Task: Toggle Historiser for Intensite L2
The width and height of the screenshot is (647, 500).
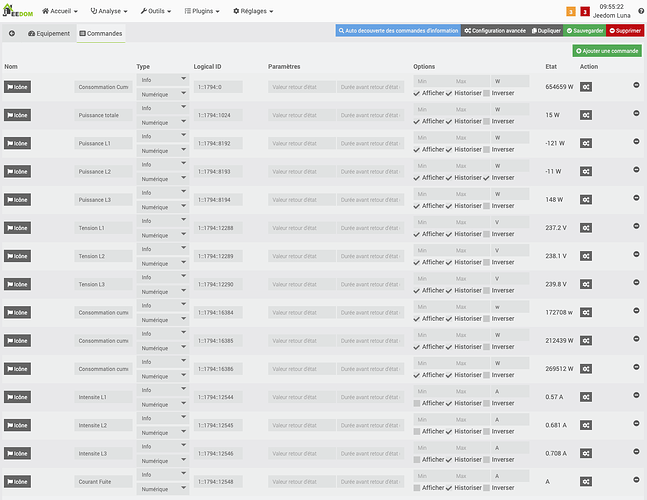Action: click(x=449, y=432)
